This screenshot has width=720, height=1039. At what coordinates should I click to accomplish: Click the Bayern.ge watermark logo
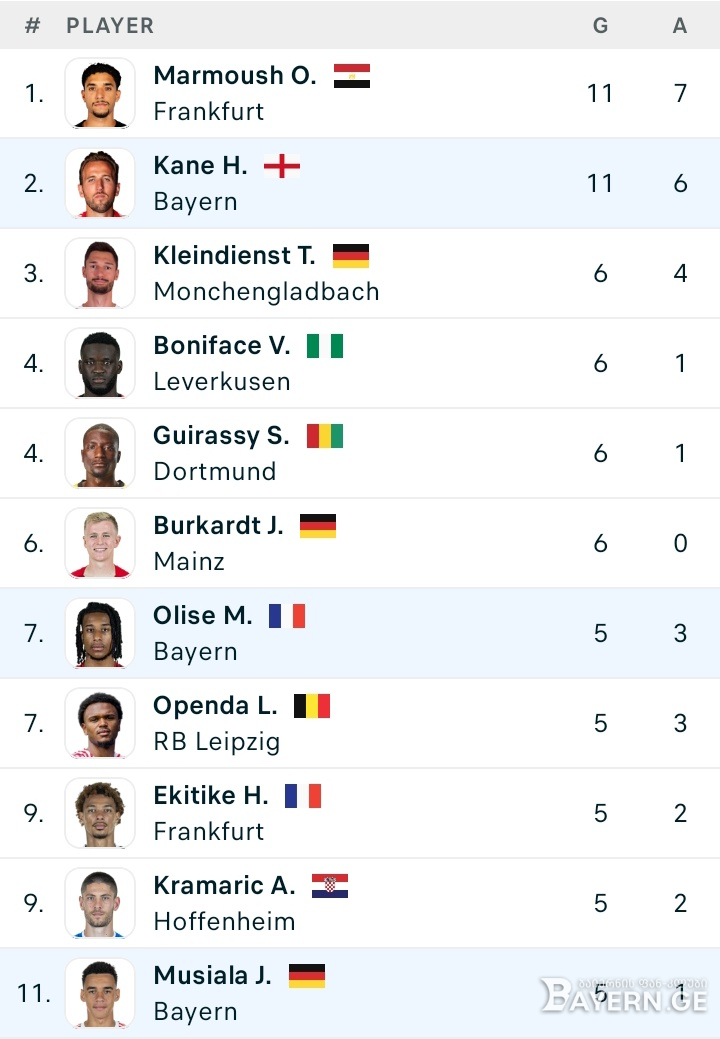(x=624, y=995)
